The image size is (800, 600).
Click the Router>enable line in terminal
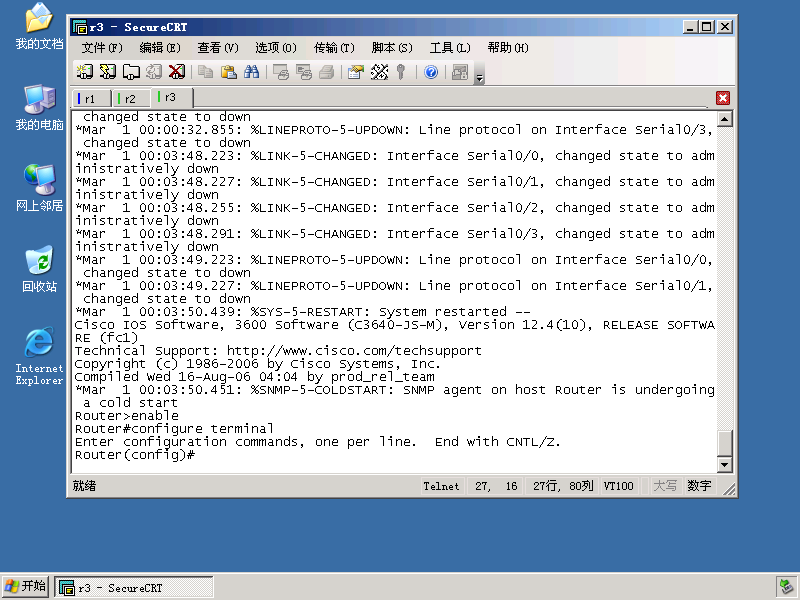(x=127, y=416)
